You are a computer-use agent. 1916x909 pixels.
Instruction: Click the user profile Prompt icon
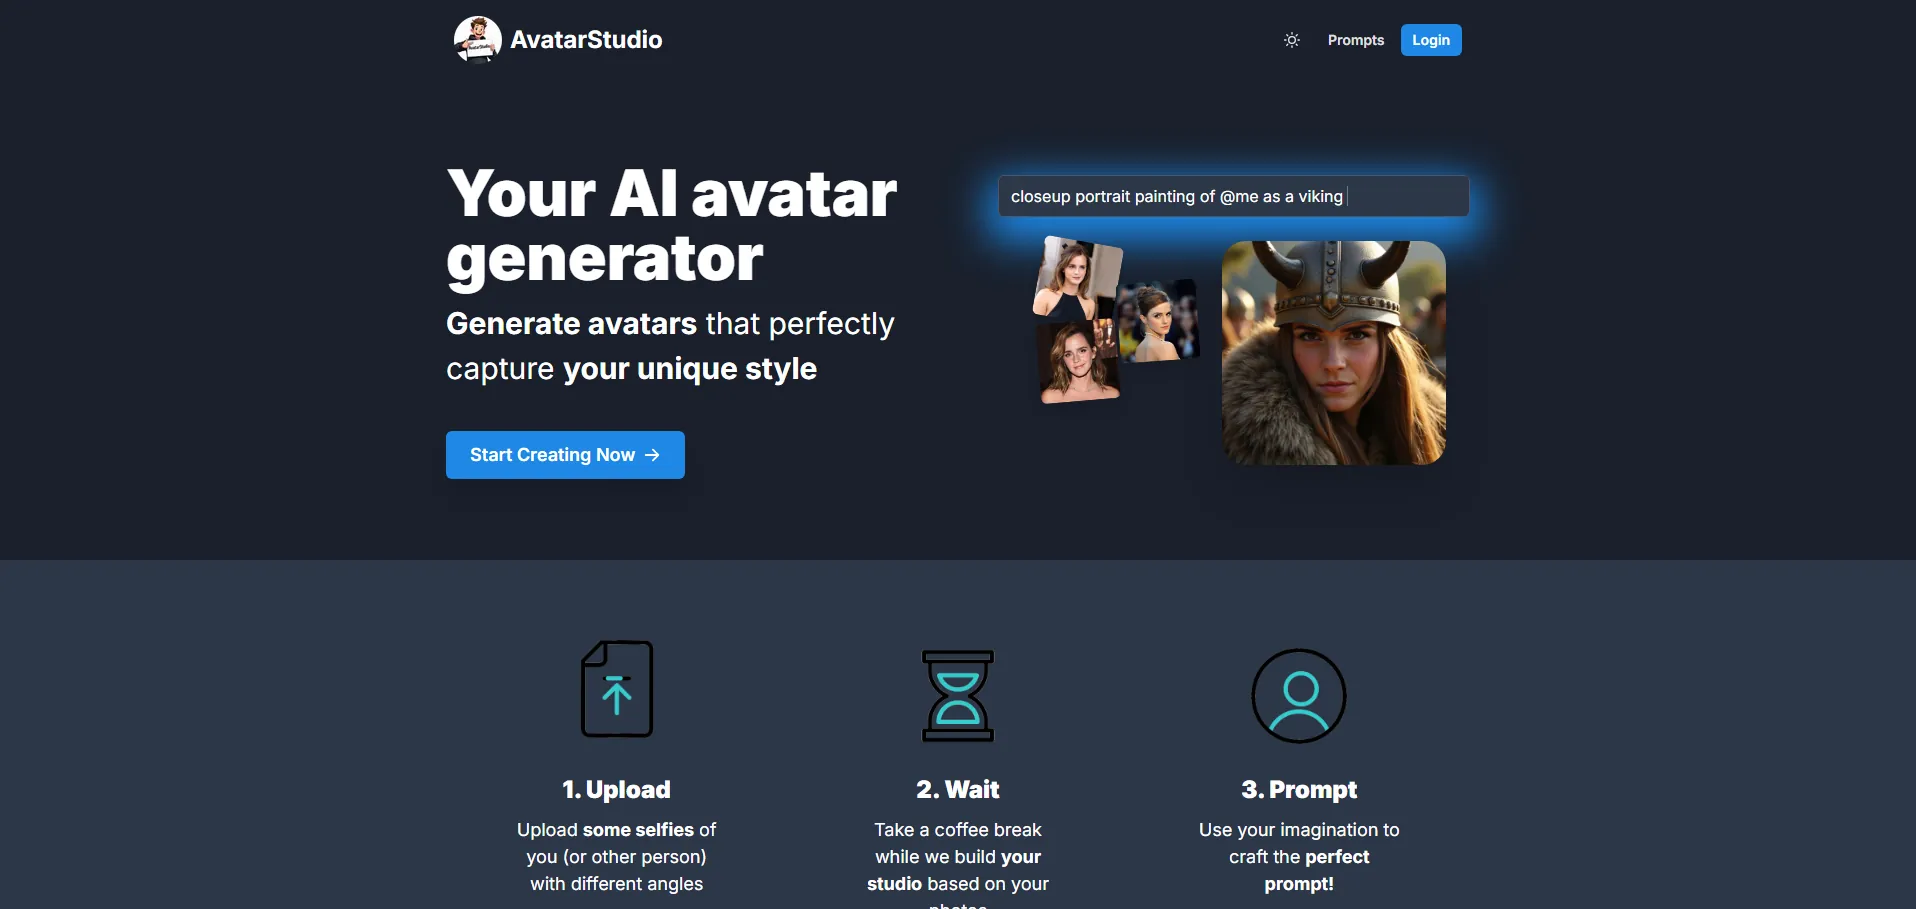pyautogui.click(x=1299, y=696)
